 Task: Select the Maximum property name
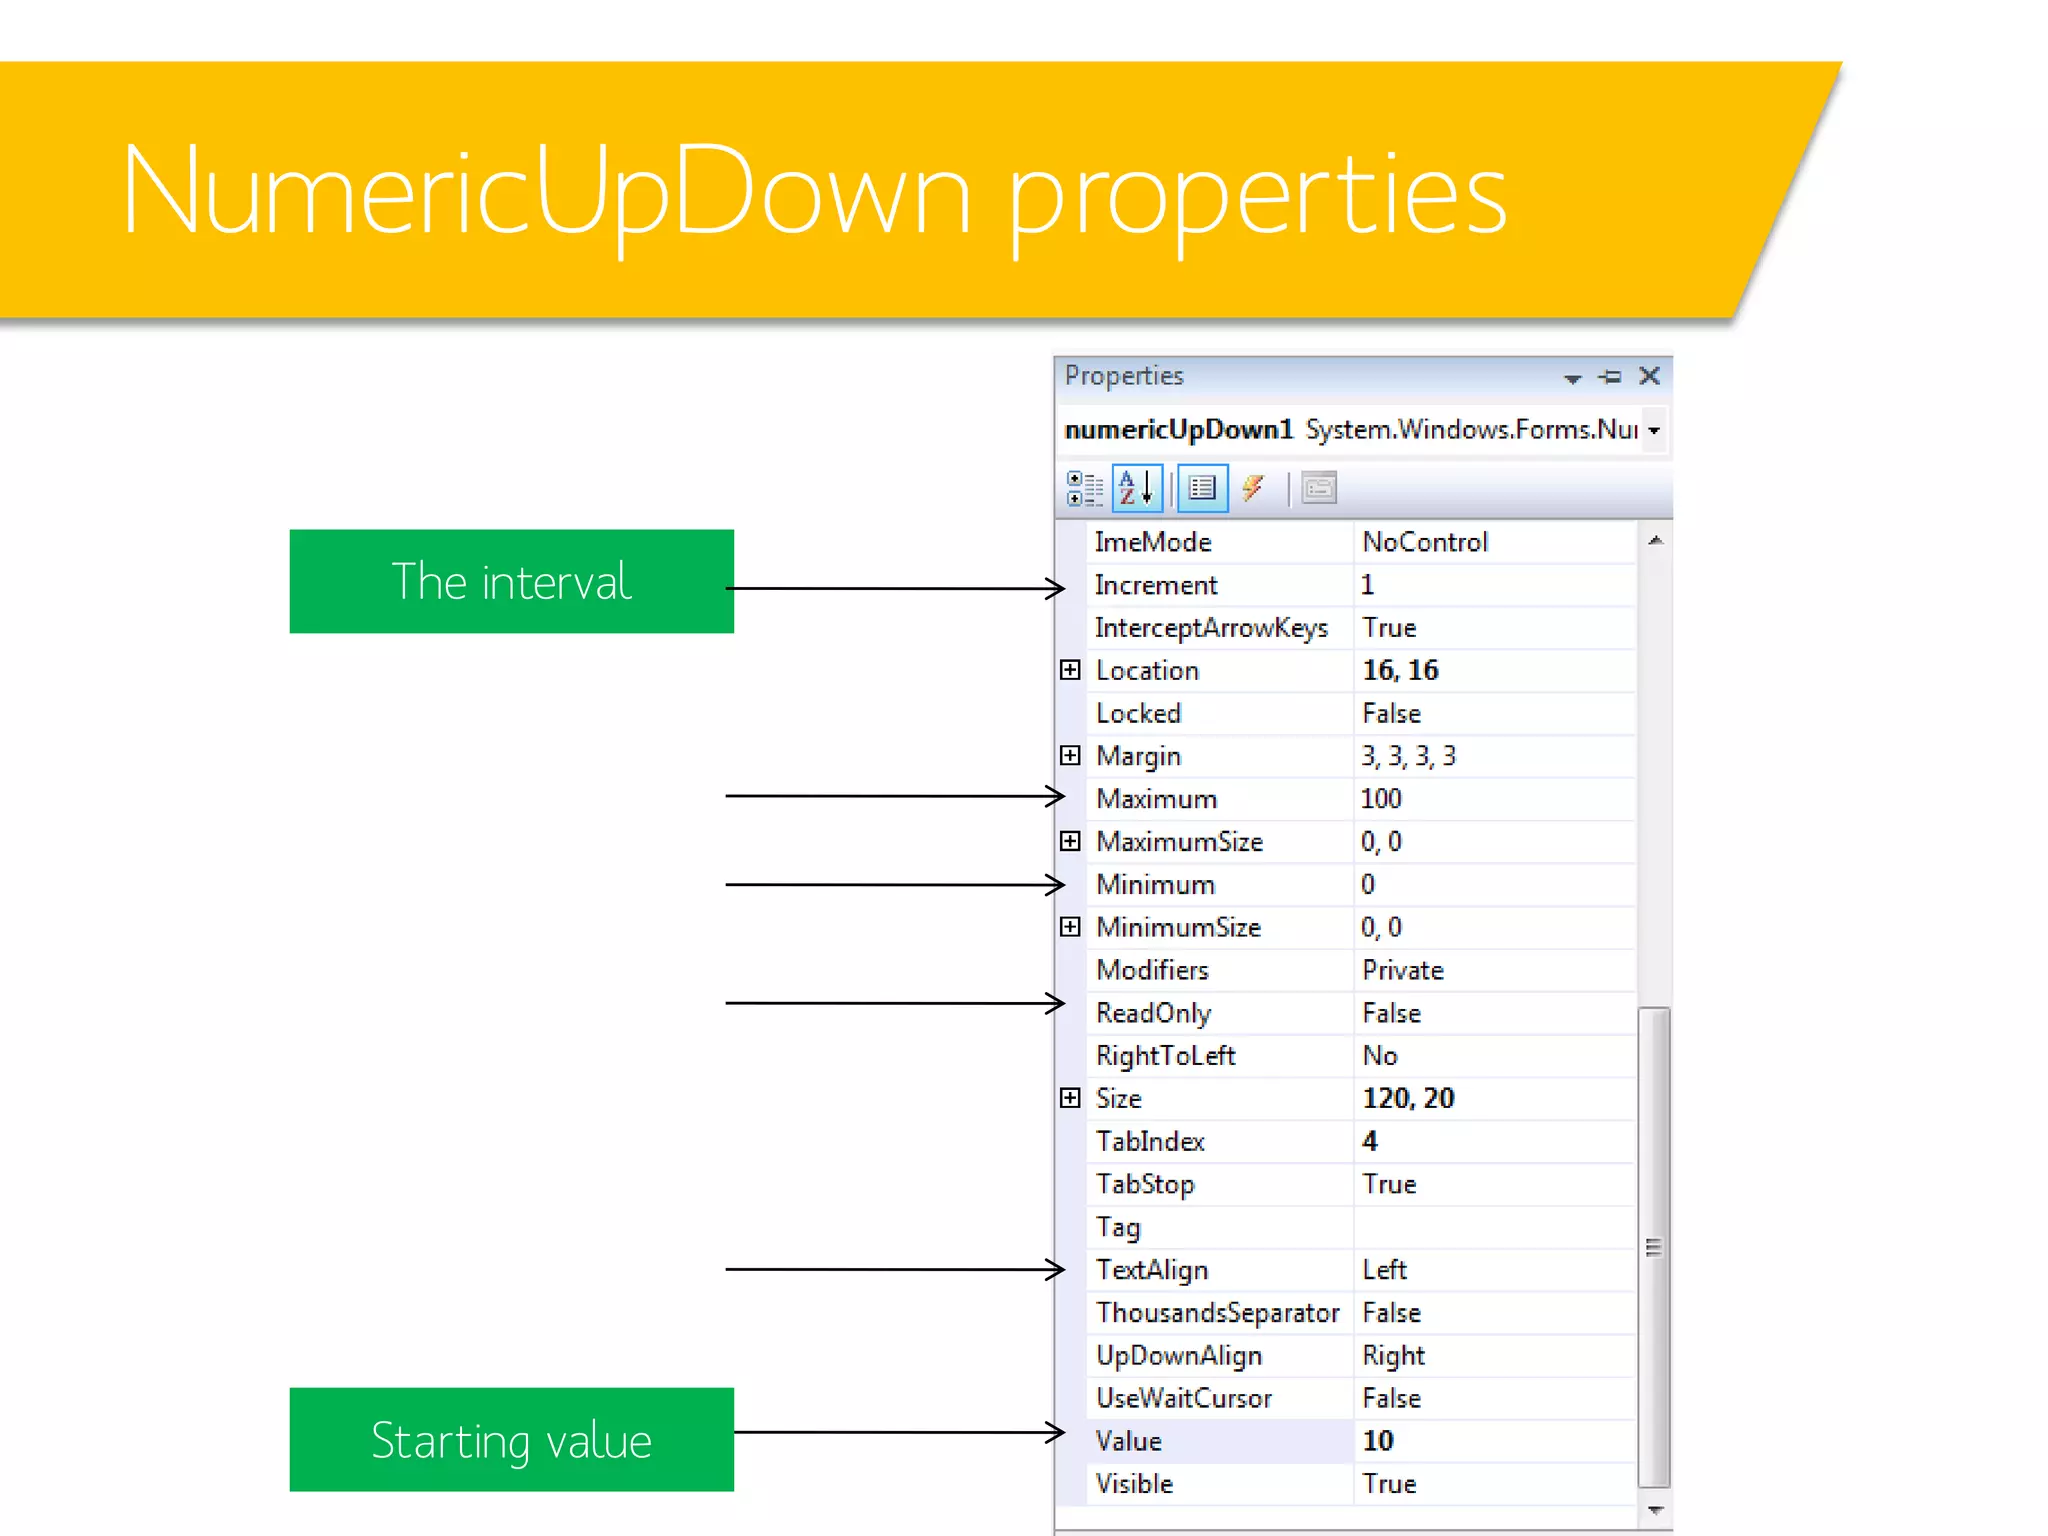click(1156, 799)
